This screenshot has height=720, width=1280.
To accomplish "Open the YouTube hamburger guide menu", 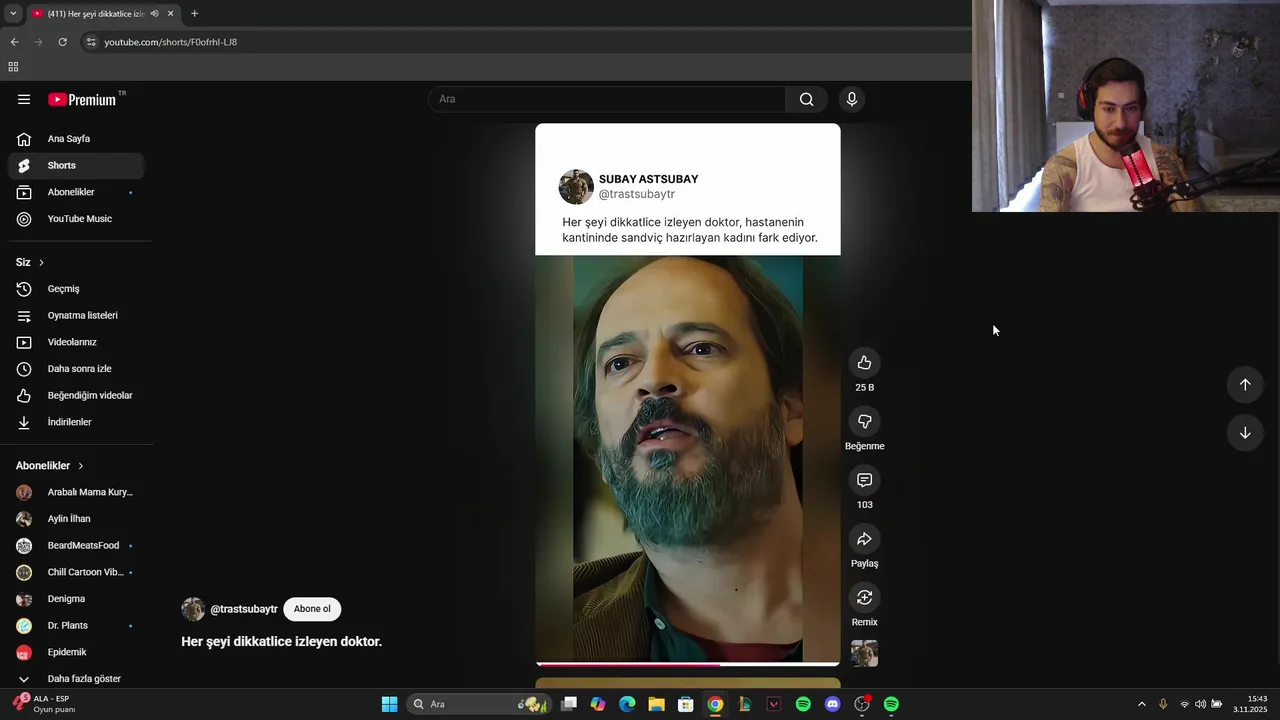I will tap(24, 99).
